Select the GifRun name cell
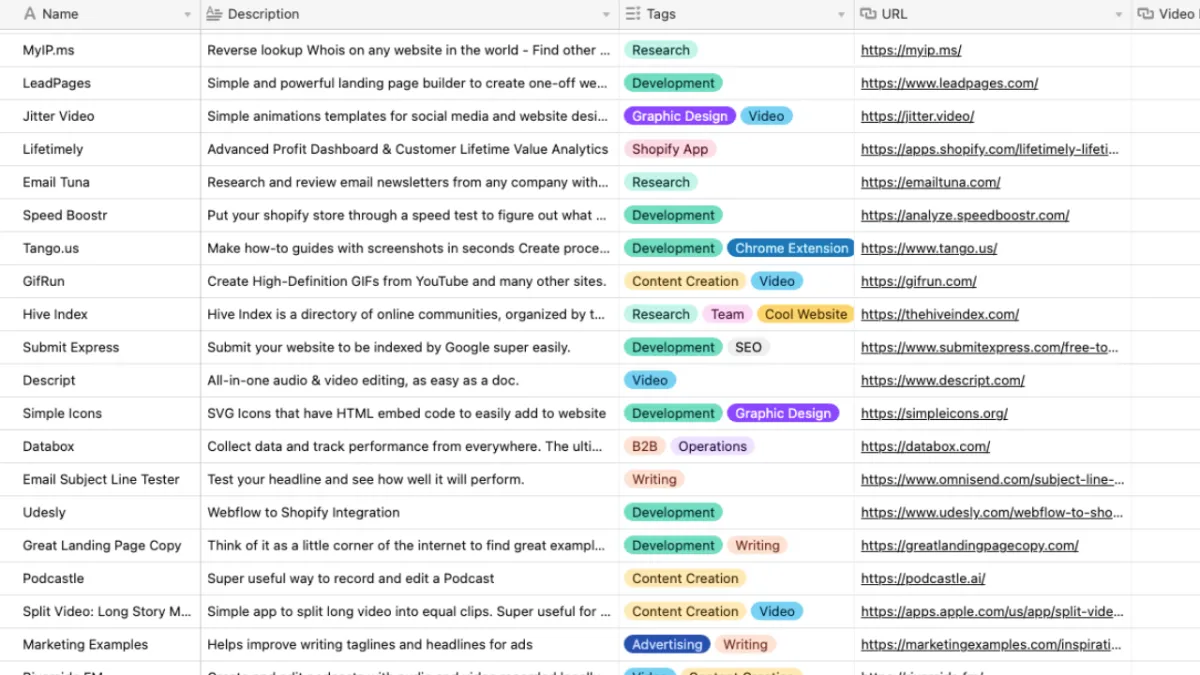Image resolution: width=1200 pixels, height=675 pixels. click(x=100, y=281)
